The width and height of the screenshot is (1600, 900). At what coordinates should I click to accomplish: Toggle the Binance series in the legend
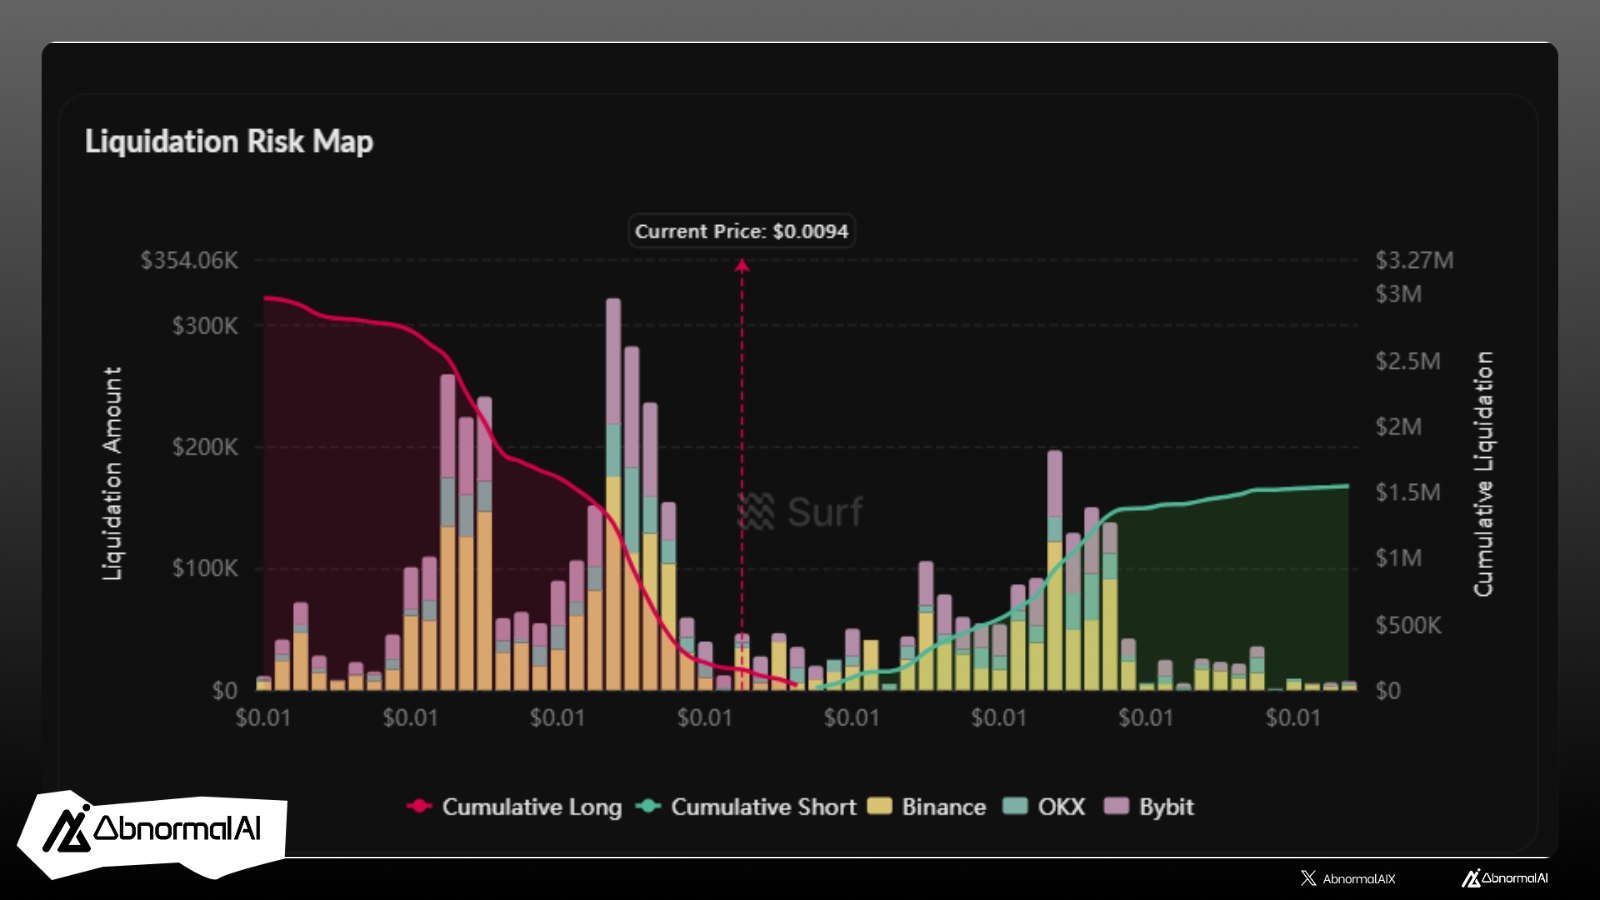[x=943, y=807]
